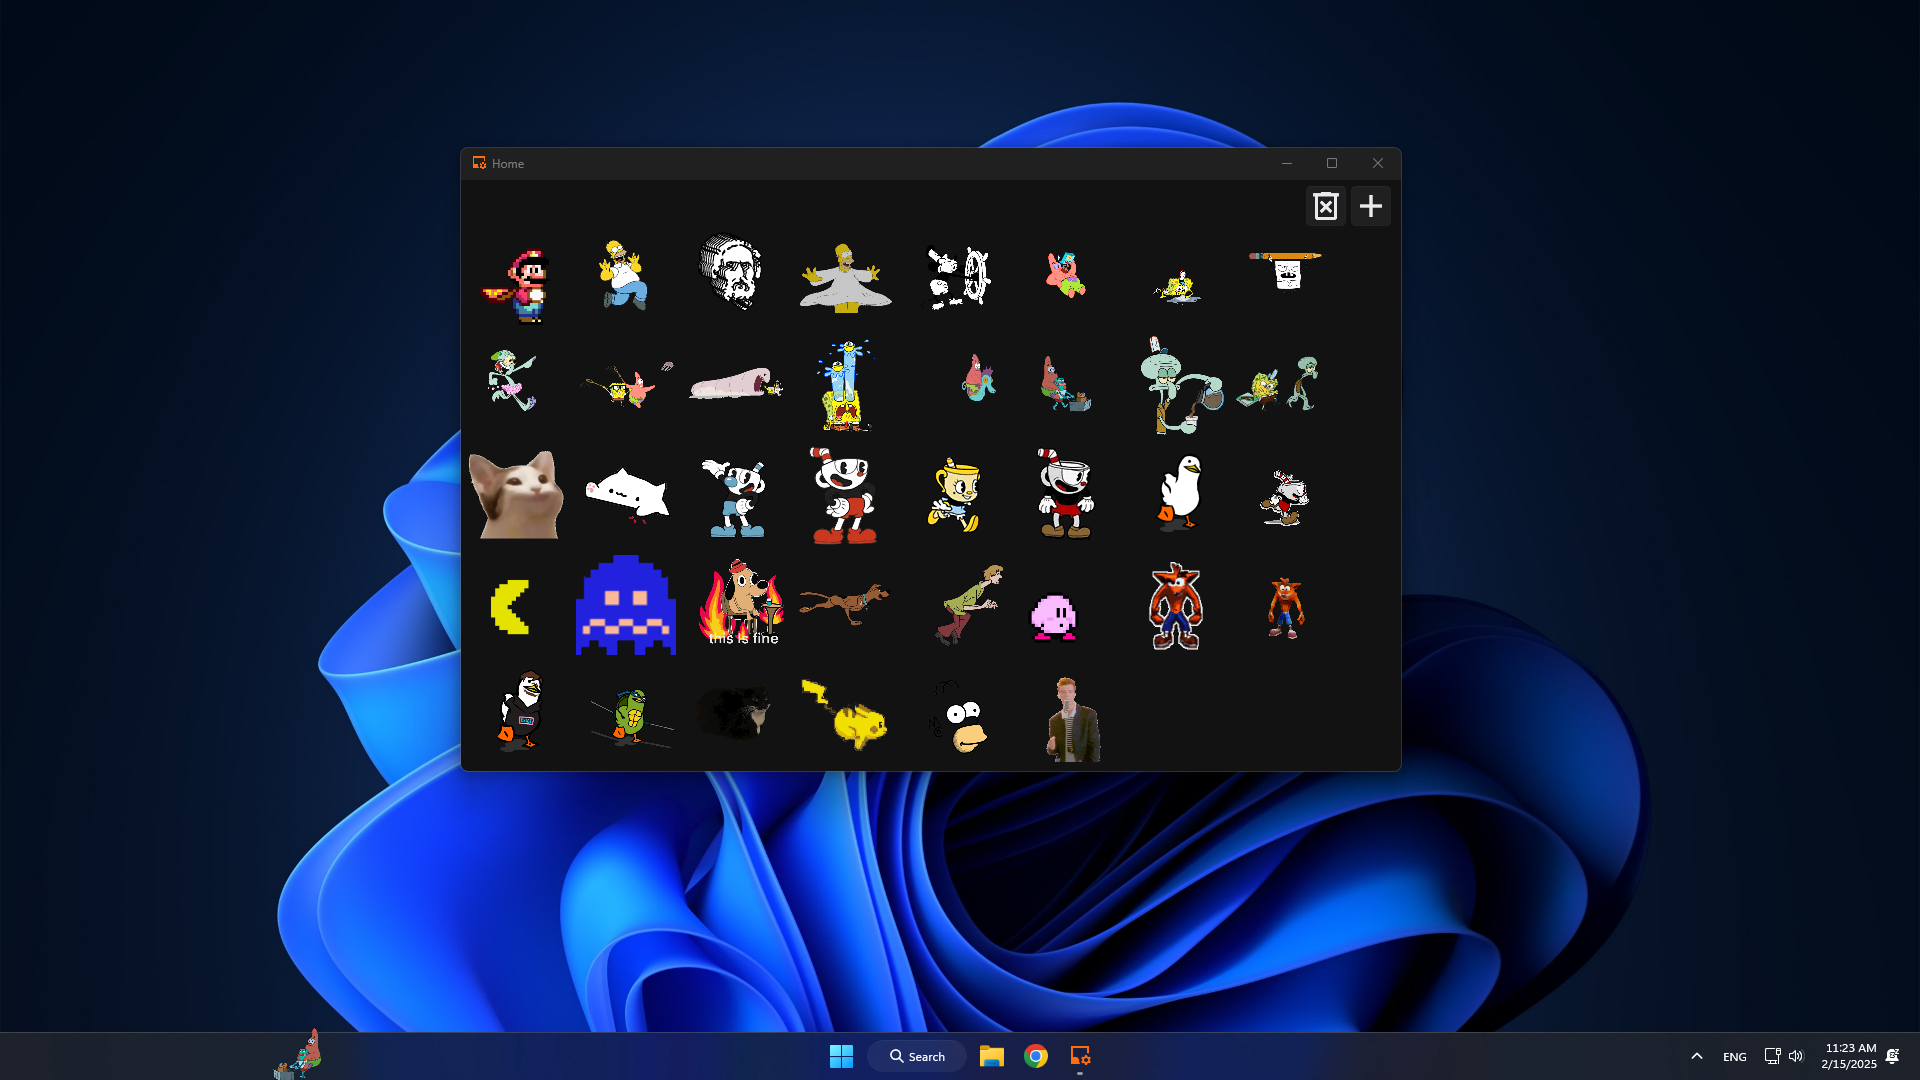Select the blue frightened Pac-Man ghost
The image size is (1920, 1080).
[x=626, y=605]
